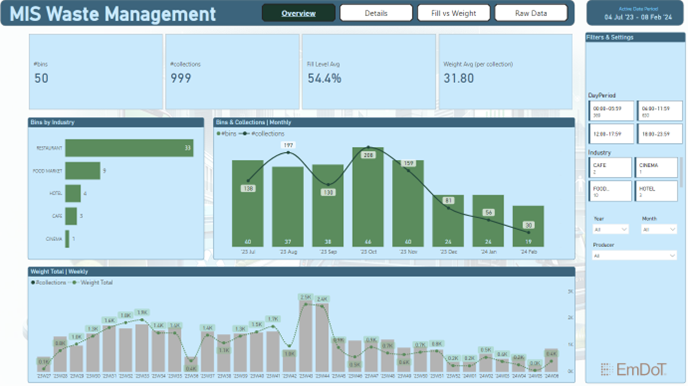Expand the Month dropdown
The width and height of the screenshot is (688, 386).
[659, 229]
